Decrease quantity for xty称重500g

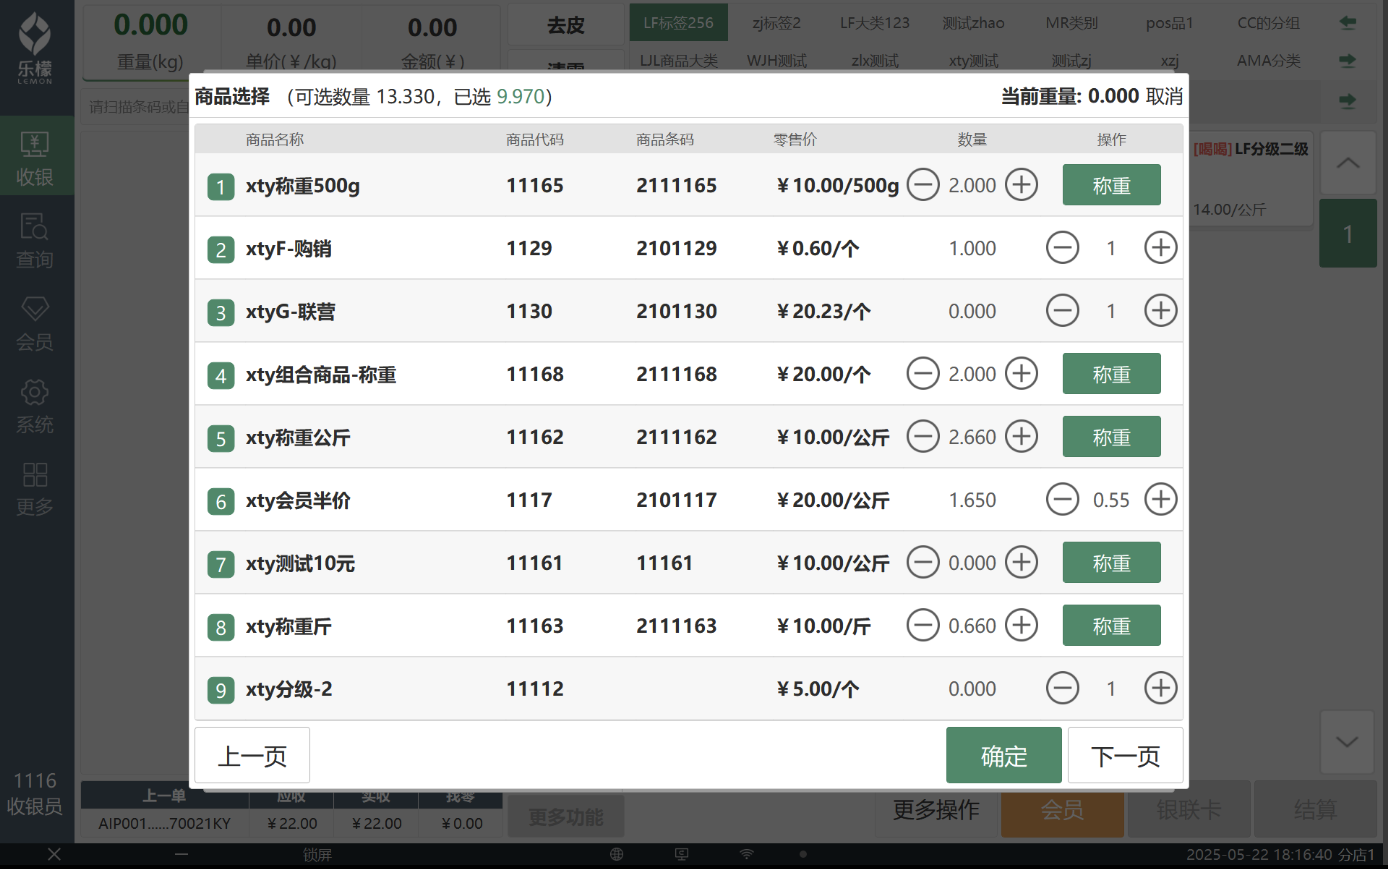pos(923,185)
